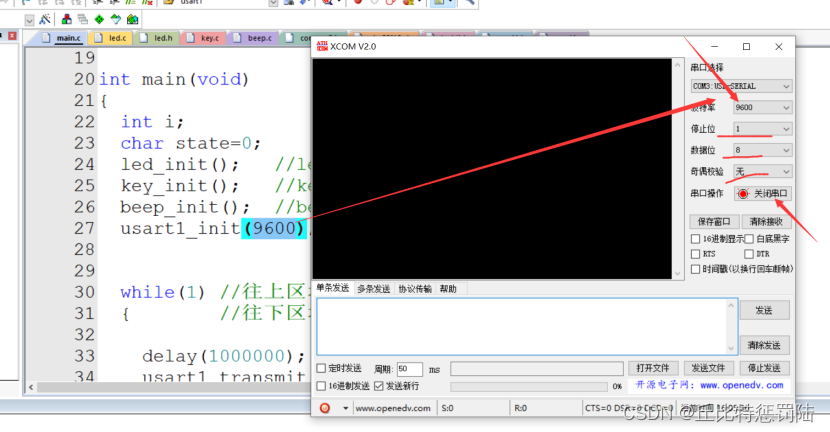Click the 保存窗口 save window button
The image size is (830, 432).
click(x=714, y=221)
